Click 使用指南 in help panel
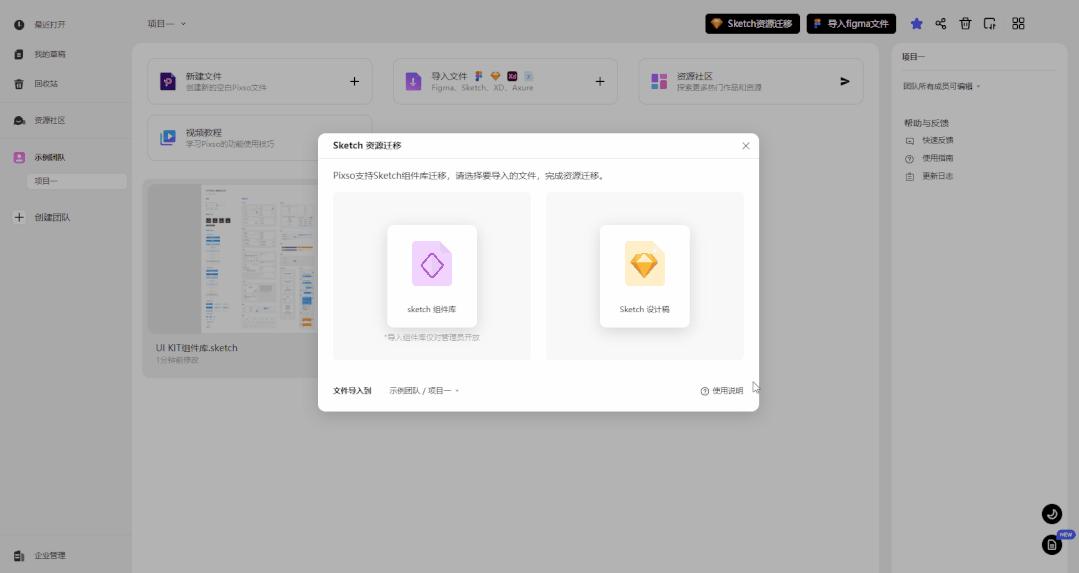Screen dimensions: 1079x573 tap(937, 158)
